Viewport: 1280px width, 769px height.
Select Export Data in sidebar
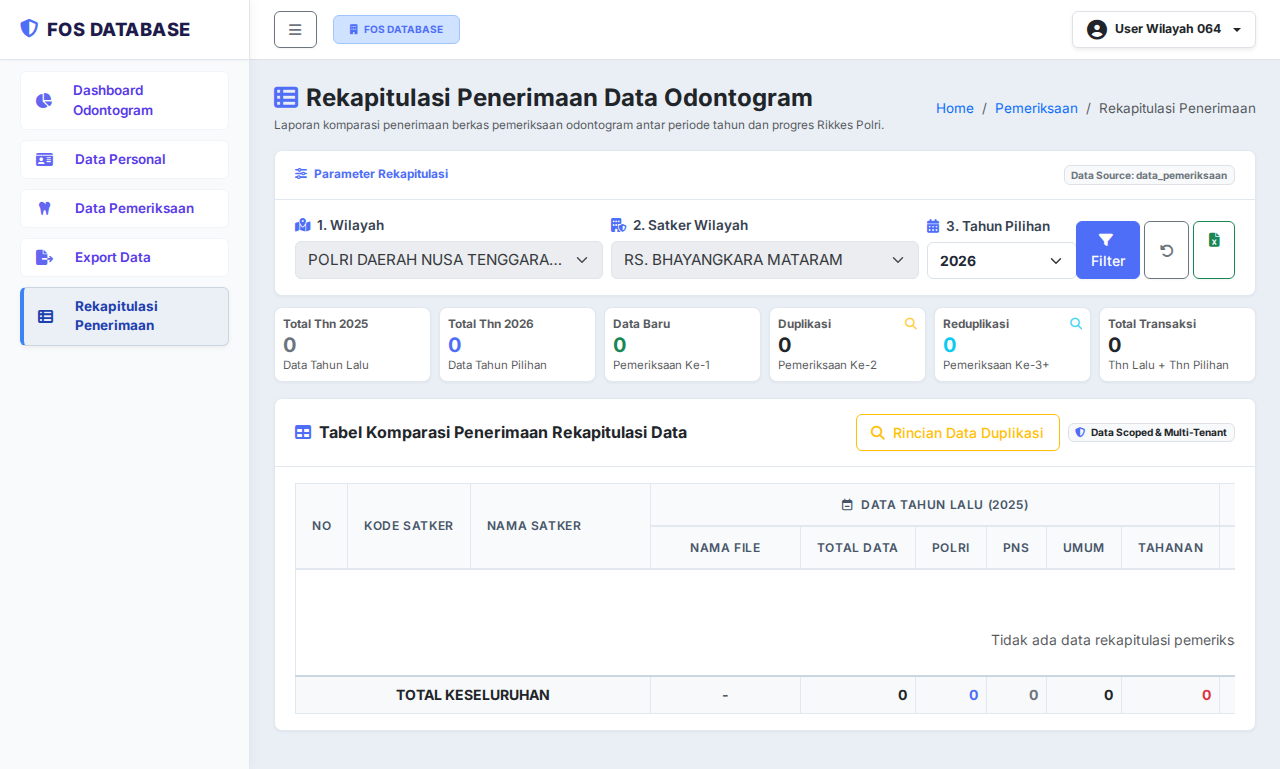coord(124,257)
